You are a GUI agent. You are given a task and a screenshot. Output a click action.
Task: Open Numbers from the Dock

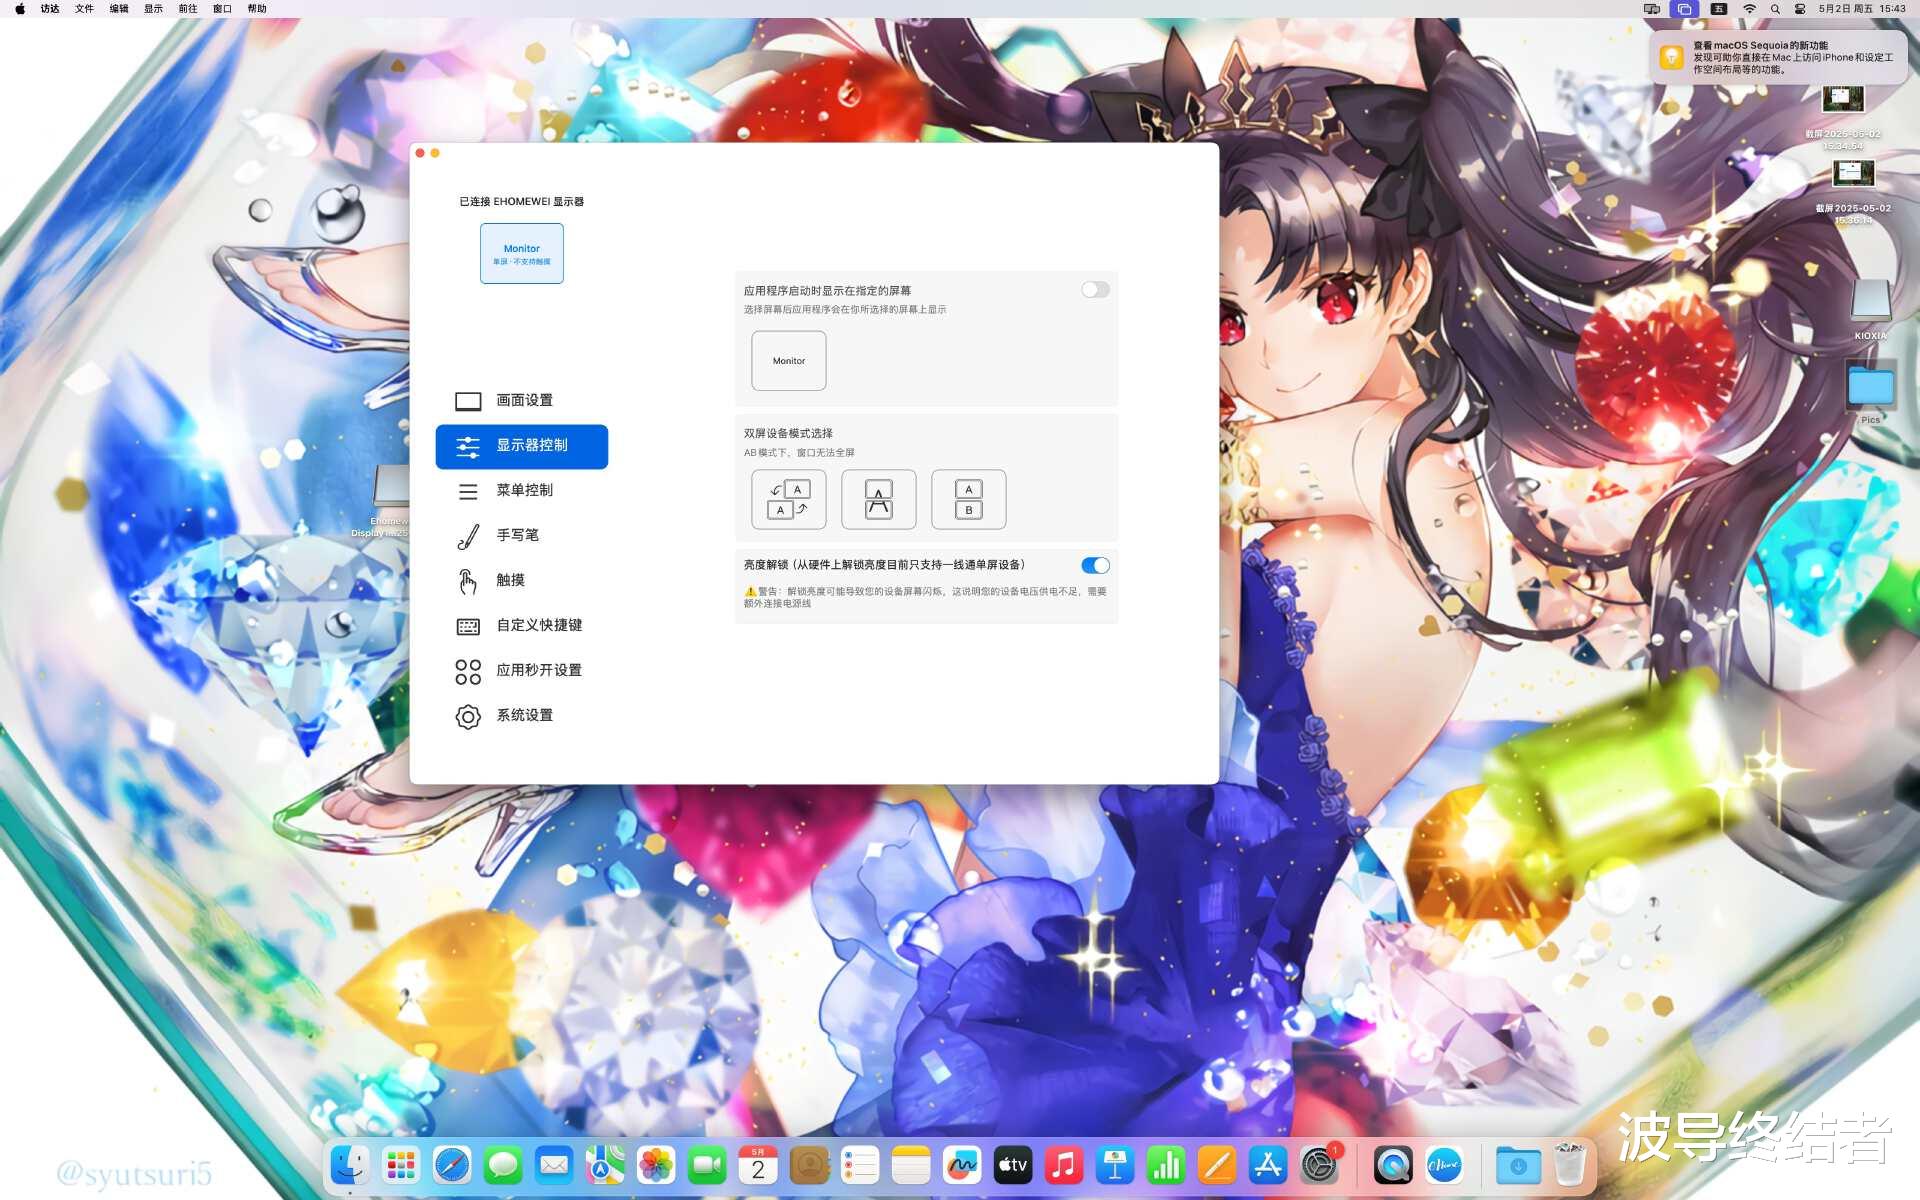[x=1166, y=1165]
